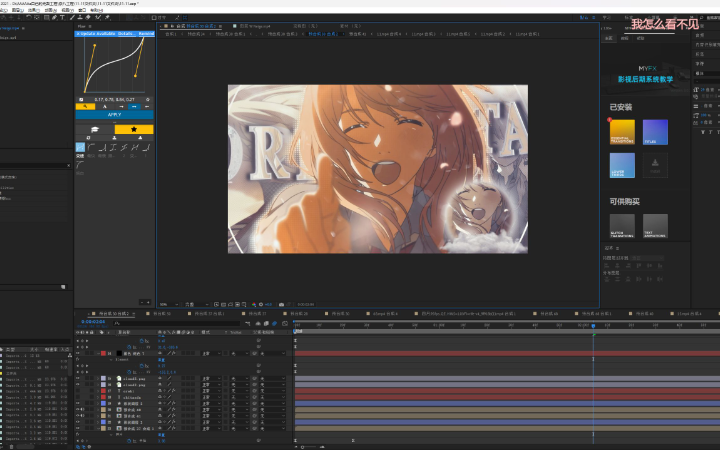Screen dimensions: 720x450
Task: Click the Details link in update banner
Action: (127, 34)
